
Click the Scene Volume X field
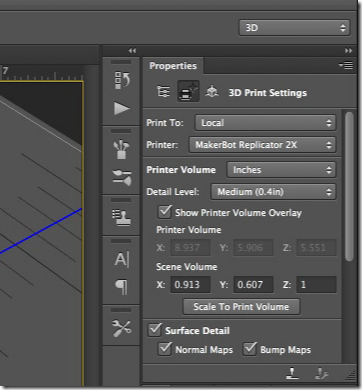190,285
